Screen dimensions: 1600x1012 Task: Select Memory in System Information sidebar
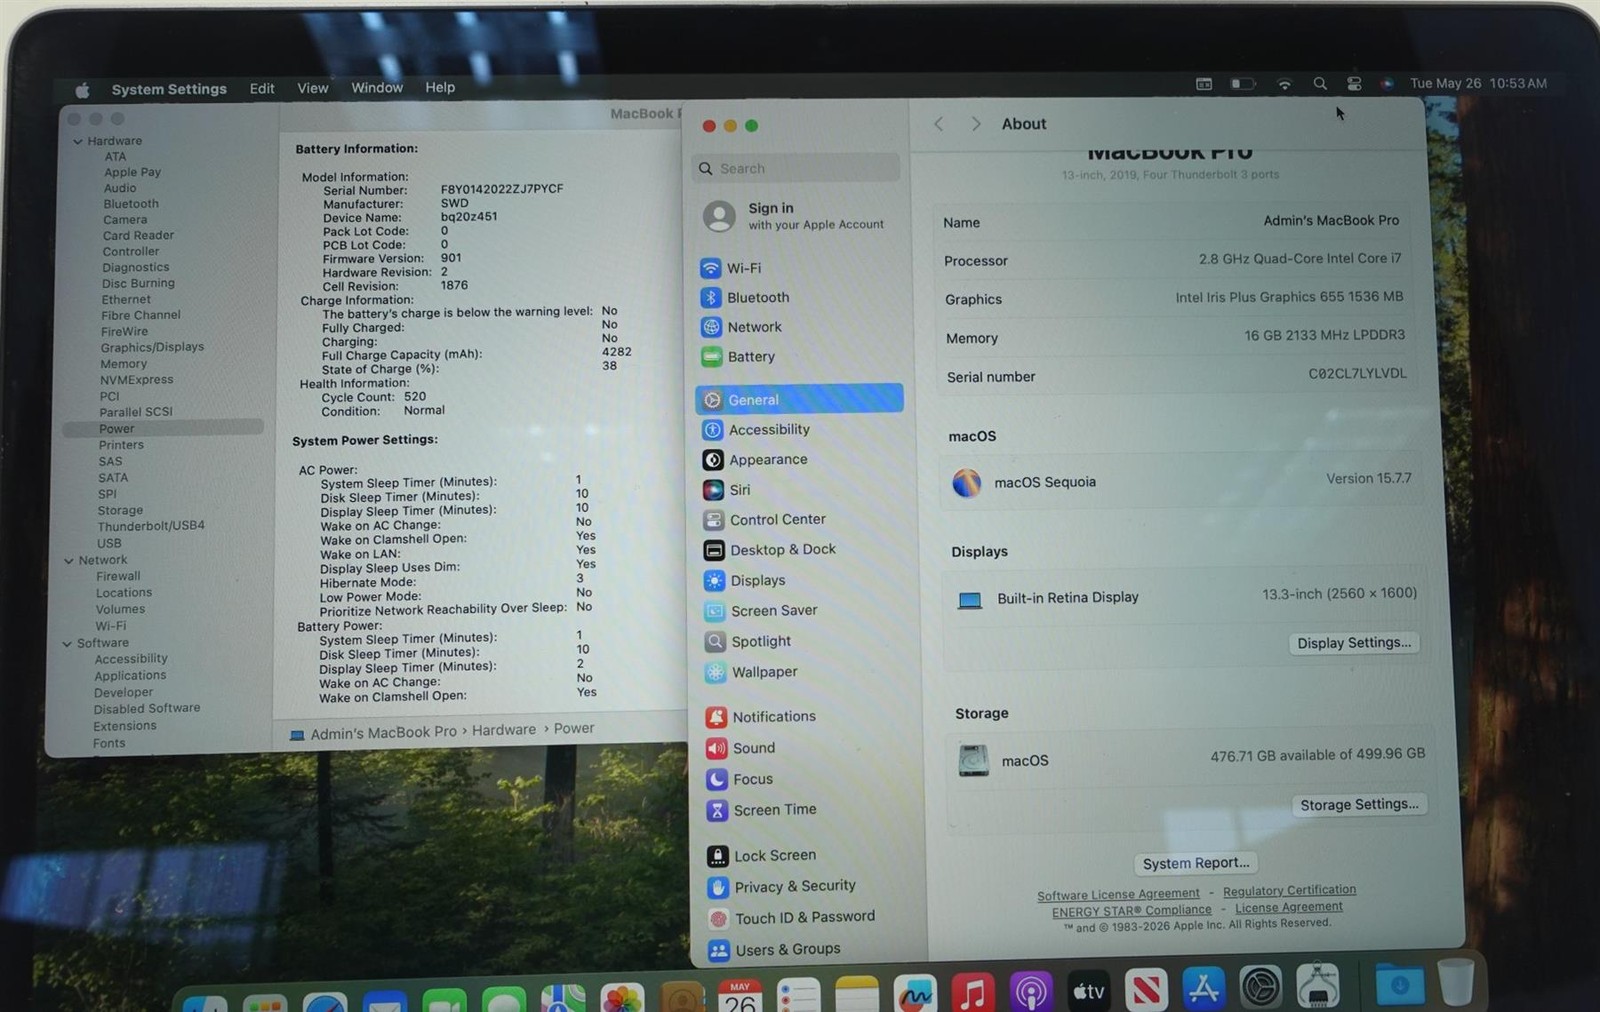click(123, 364)
